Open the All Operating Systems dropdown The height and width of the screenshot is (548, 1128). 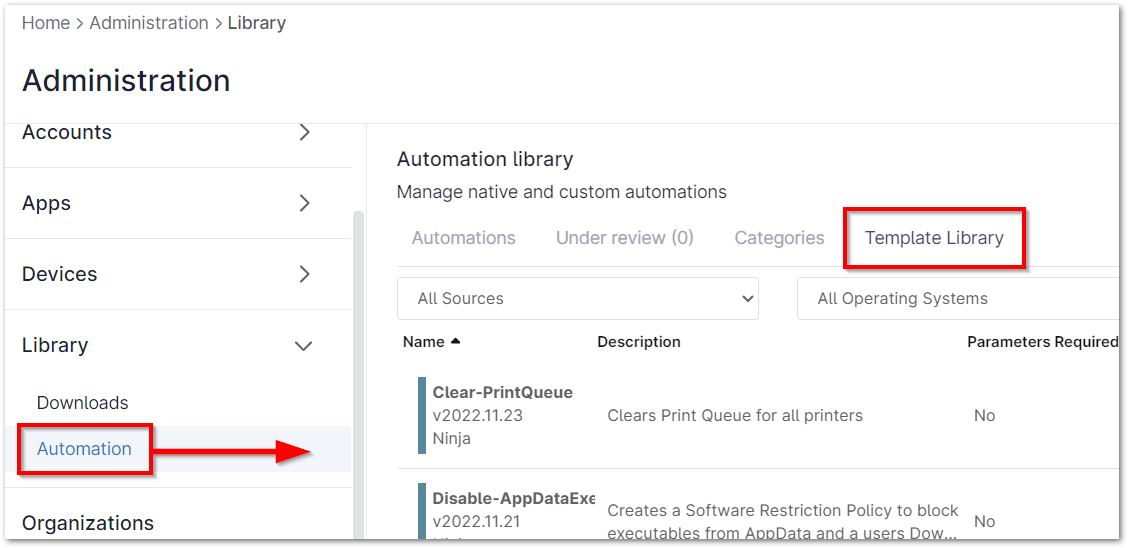[x=960, y=298]
